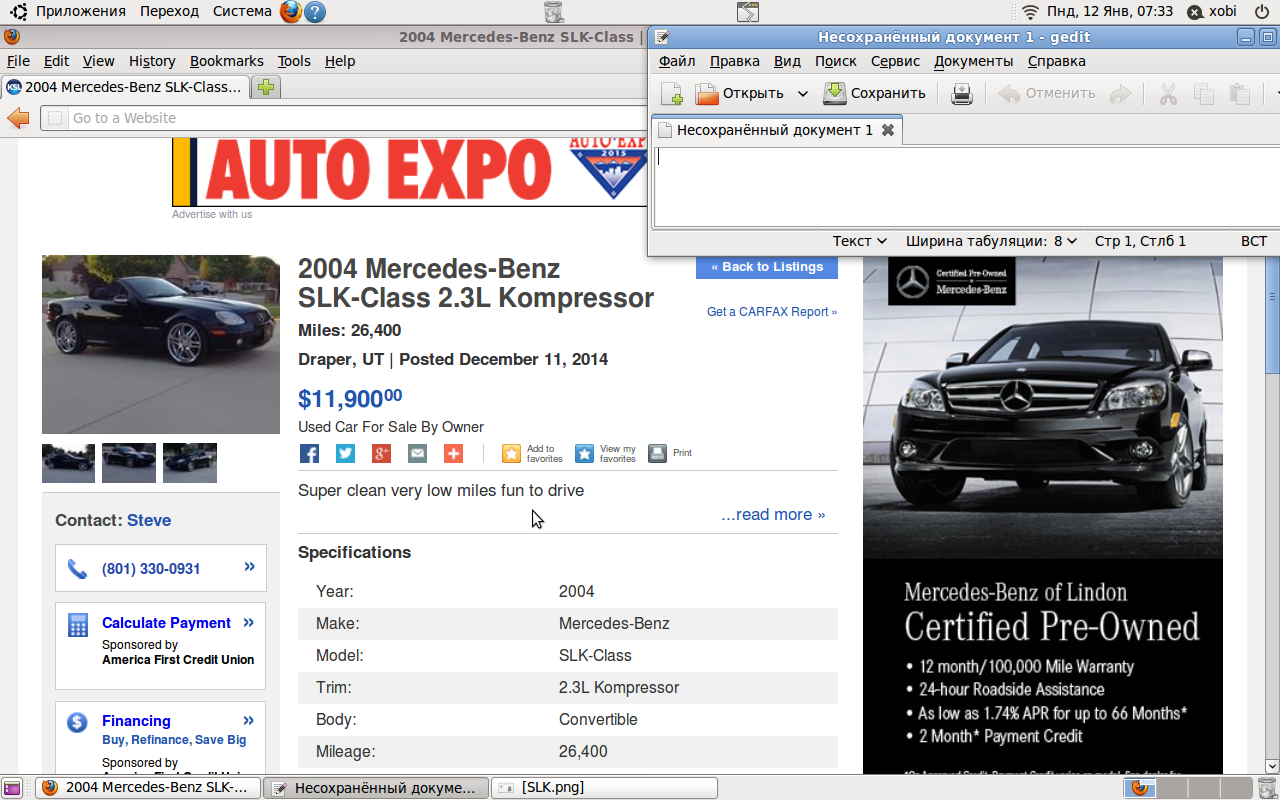Open the Поиск menu in gedit

[835, 61]
